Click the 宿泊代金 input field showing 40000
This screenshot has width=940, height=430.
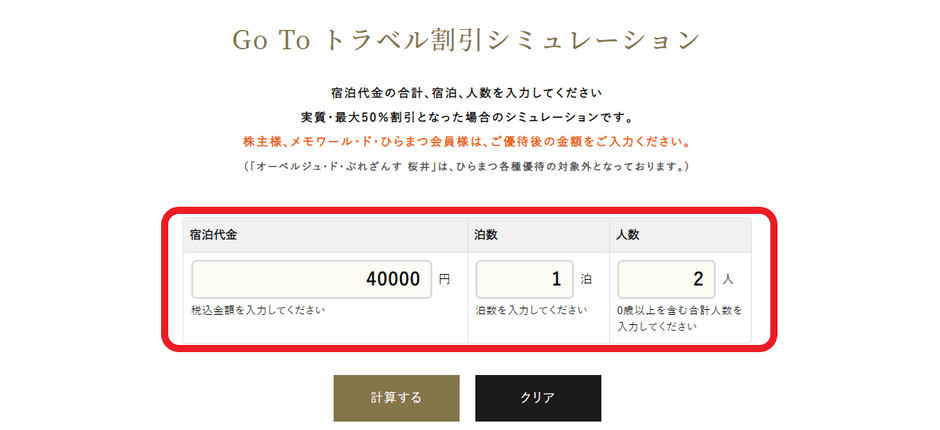point(311,280)
